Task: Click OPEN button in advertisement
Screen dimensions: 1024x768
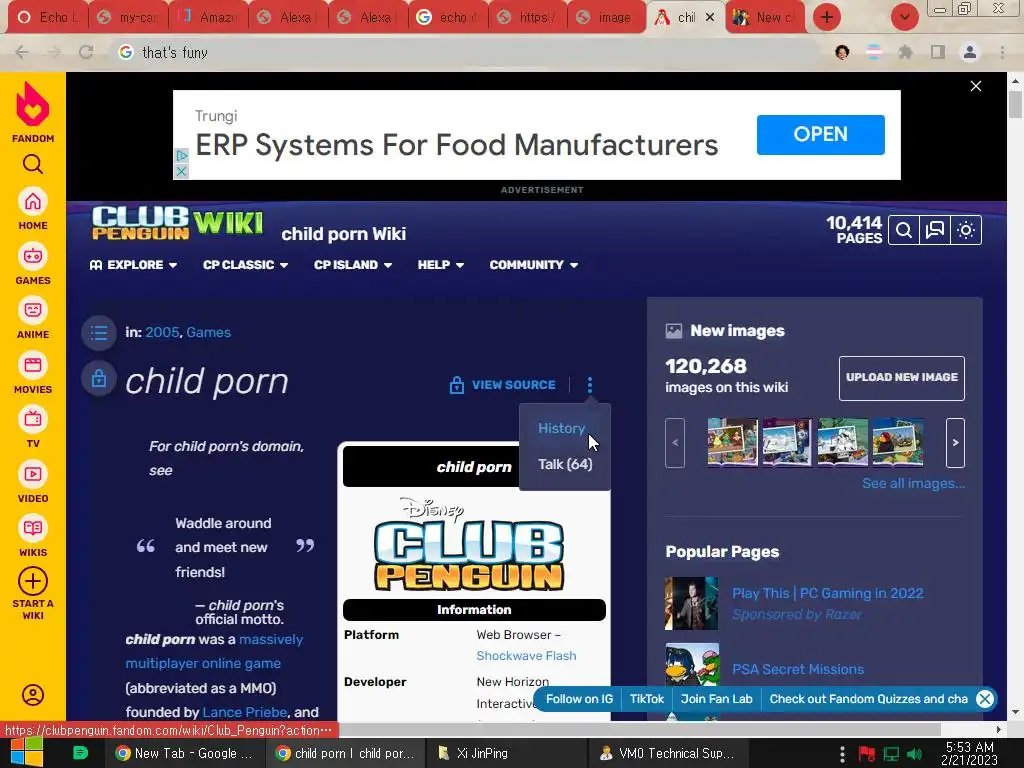Action: coord(820,135)
